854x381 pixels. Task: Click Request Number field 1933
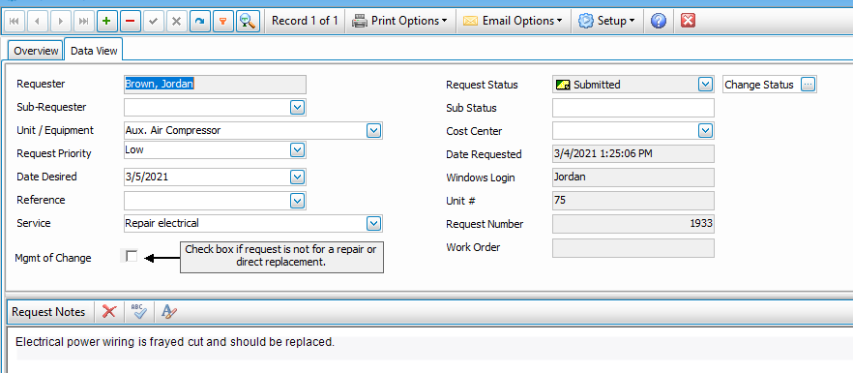pos(633,224)
